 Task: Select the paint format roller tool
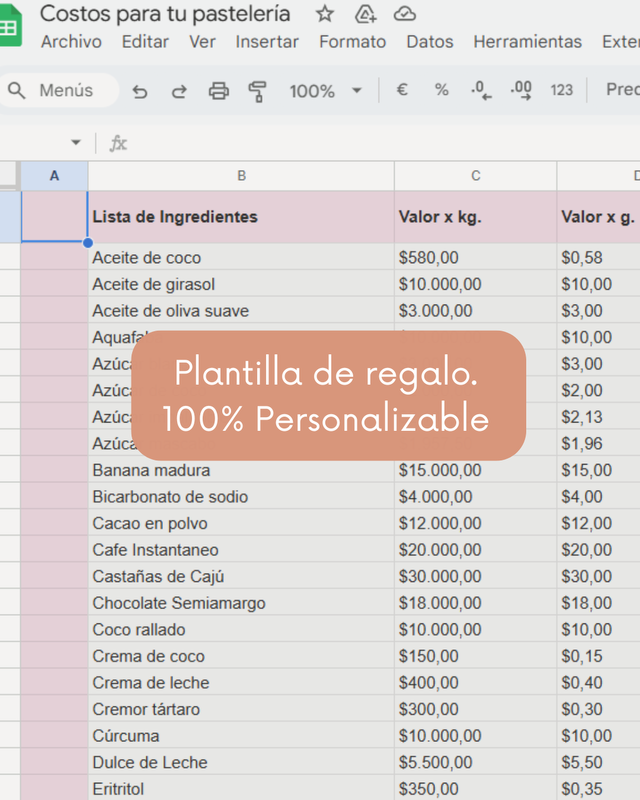click(x=257, y=91)
